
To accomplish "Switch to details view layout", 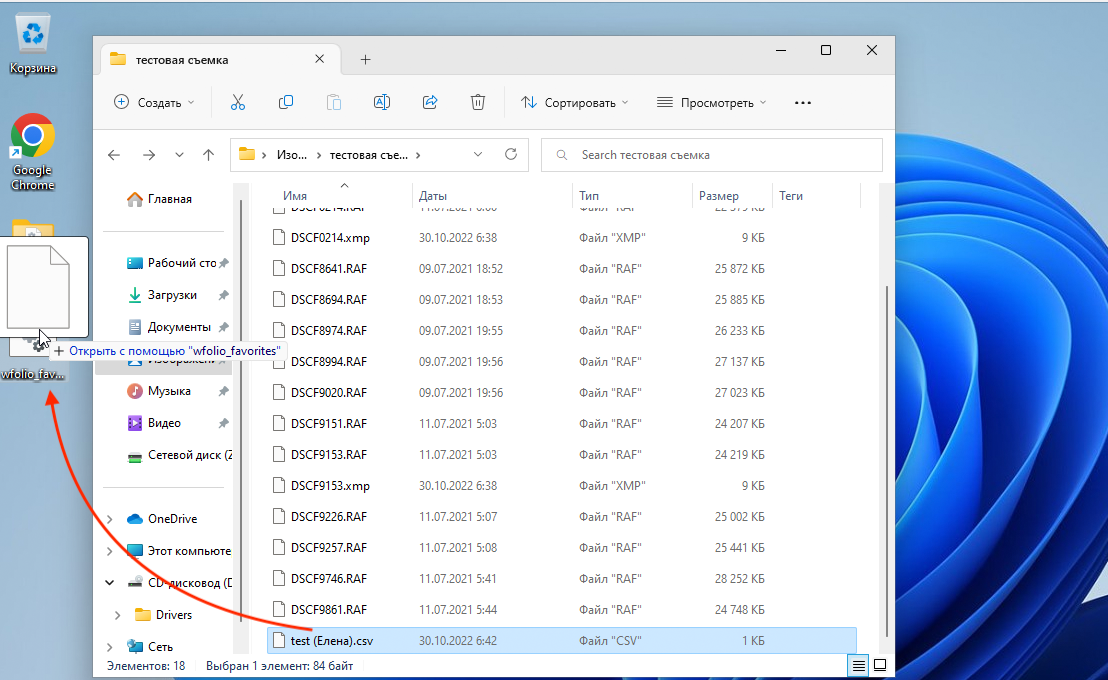I will point(858,665).
